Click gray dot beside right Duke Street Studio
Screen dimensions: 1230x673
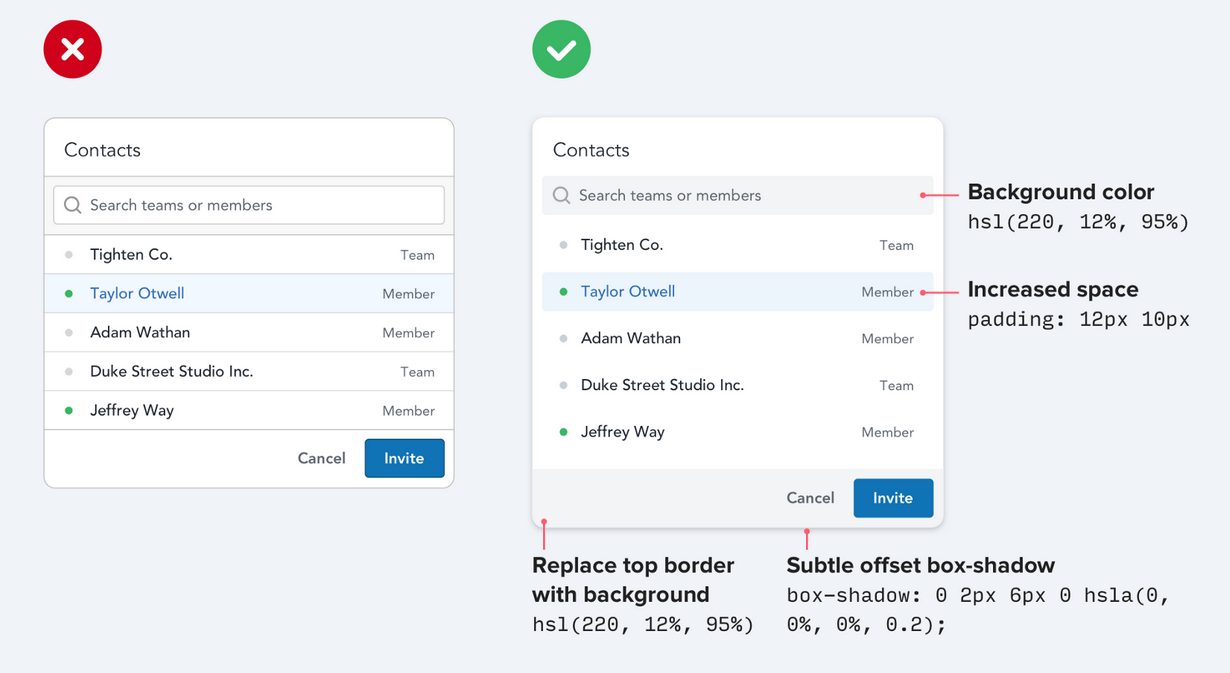(x=563, y=385)
